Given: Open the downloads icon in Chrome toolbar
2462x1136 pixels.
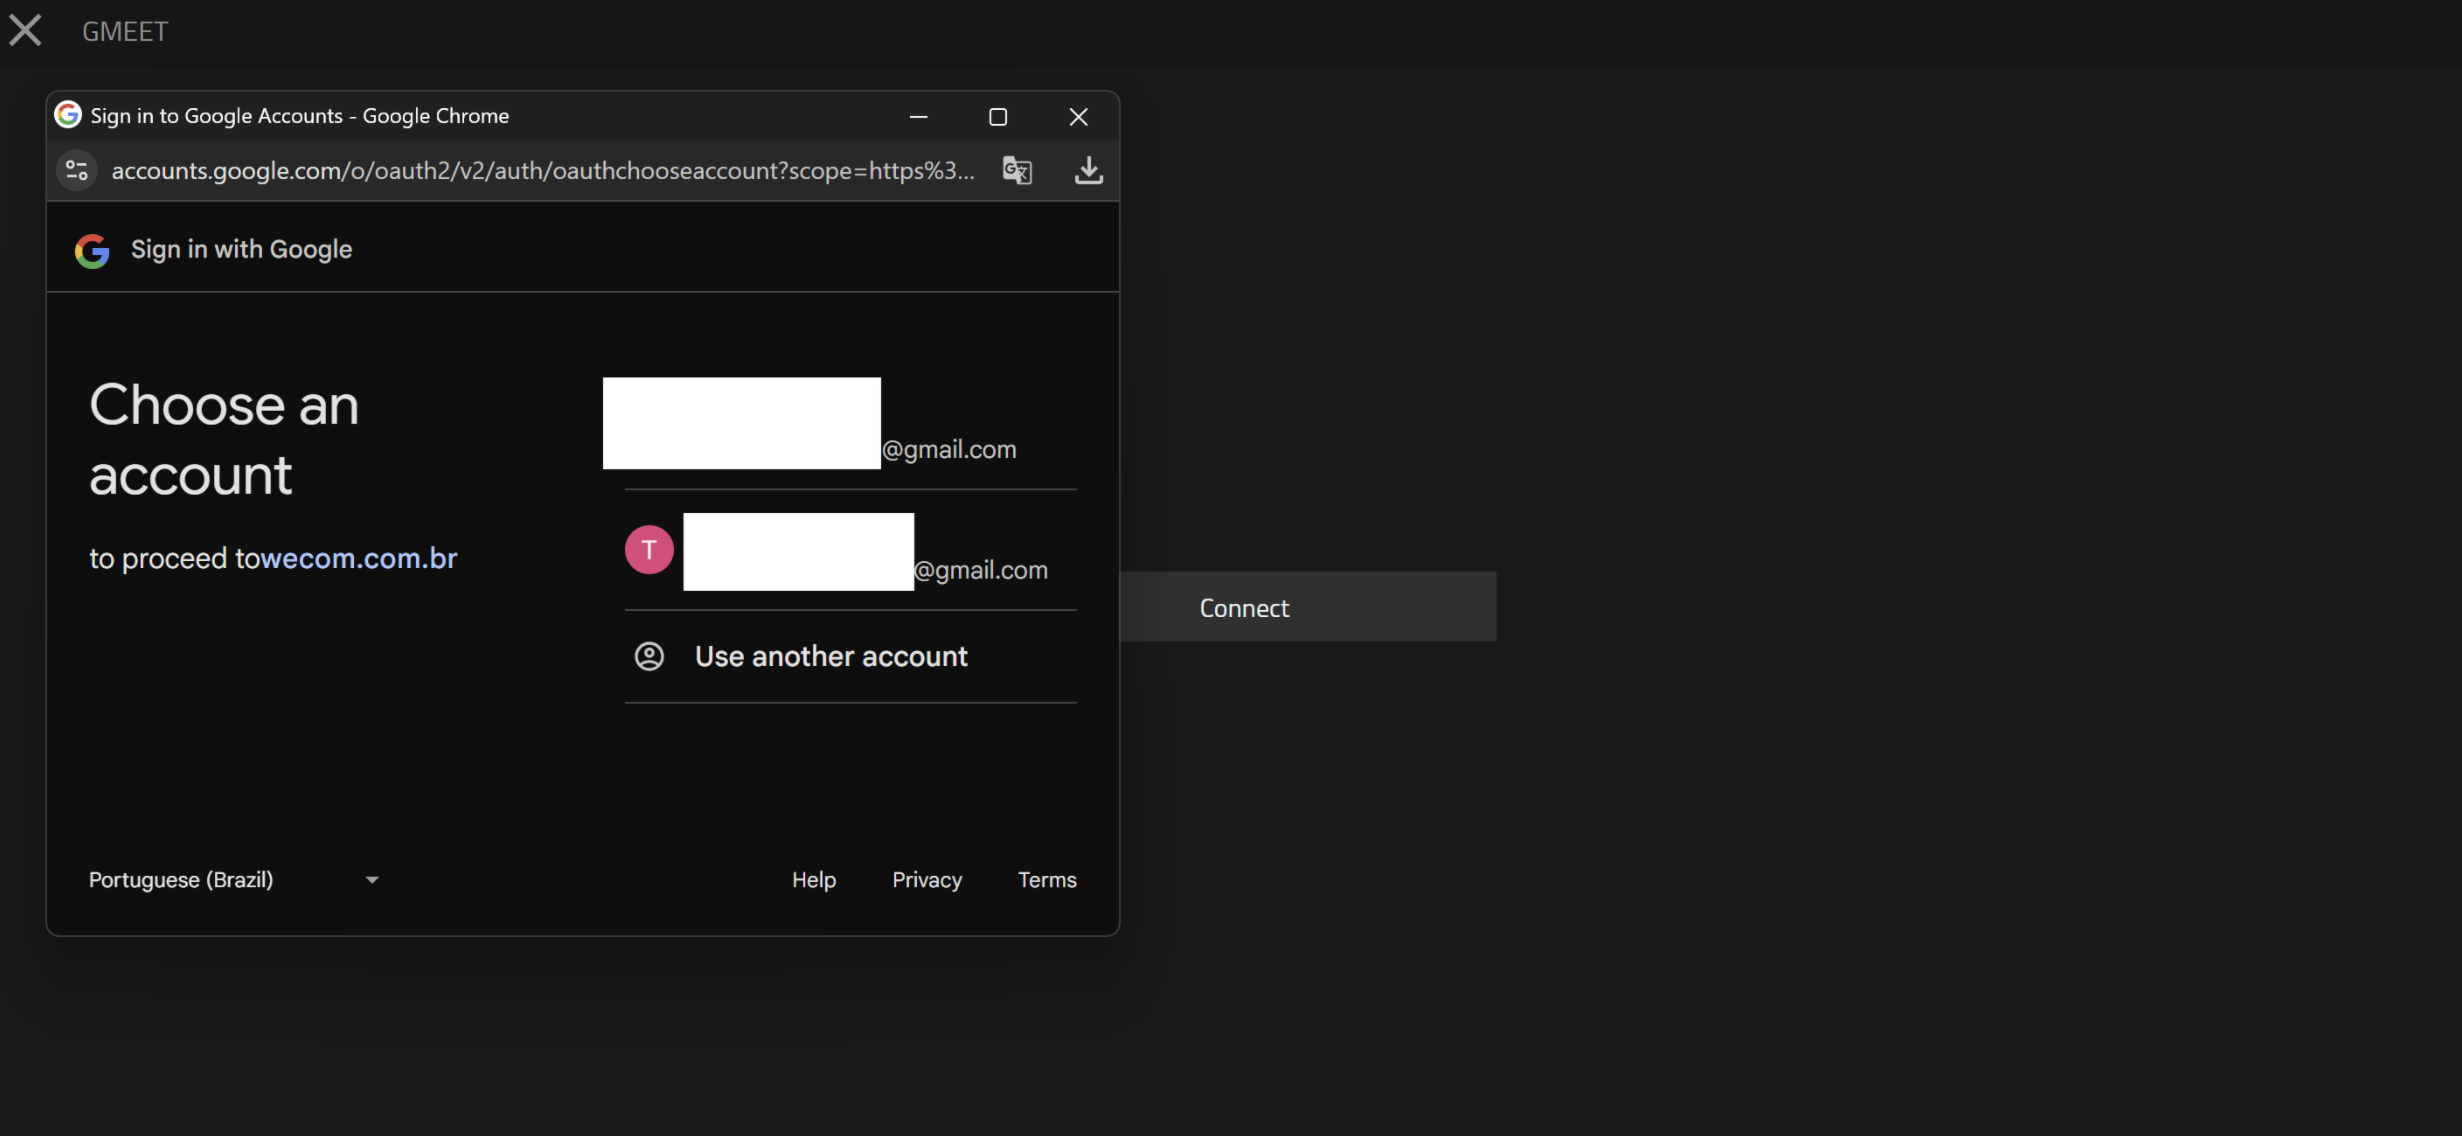Looking at the screenshot, I should click(x=1088, y=170).
